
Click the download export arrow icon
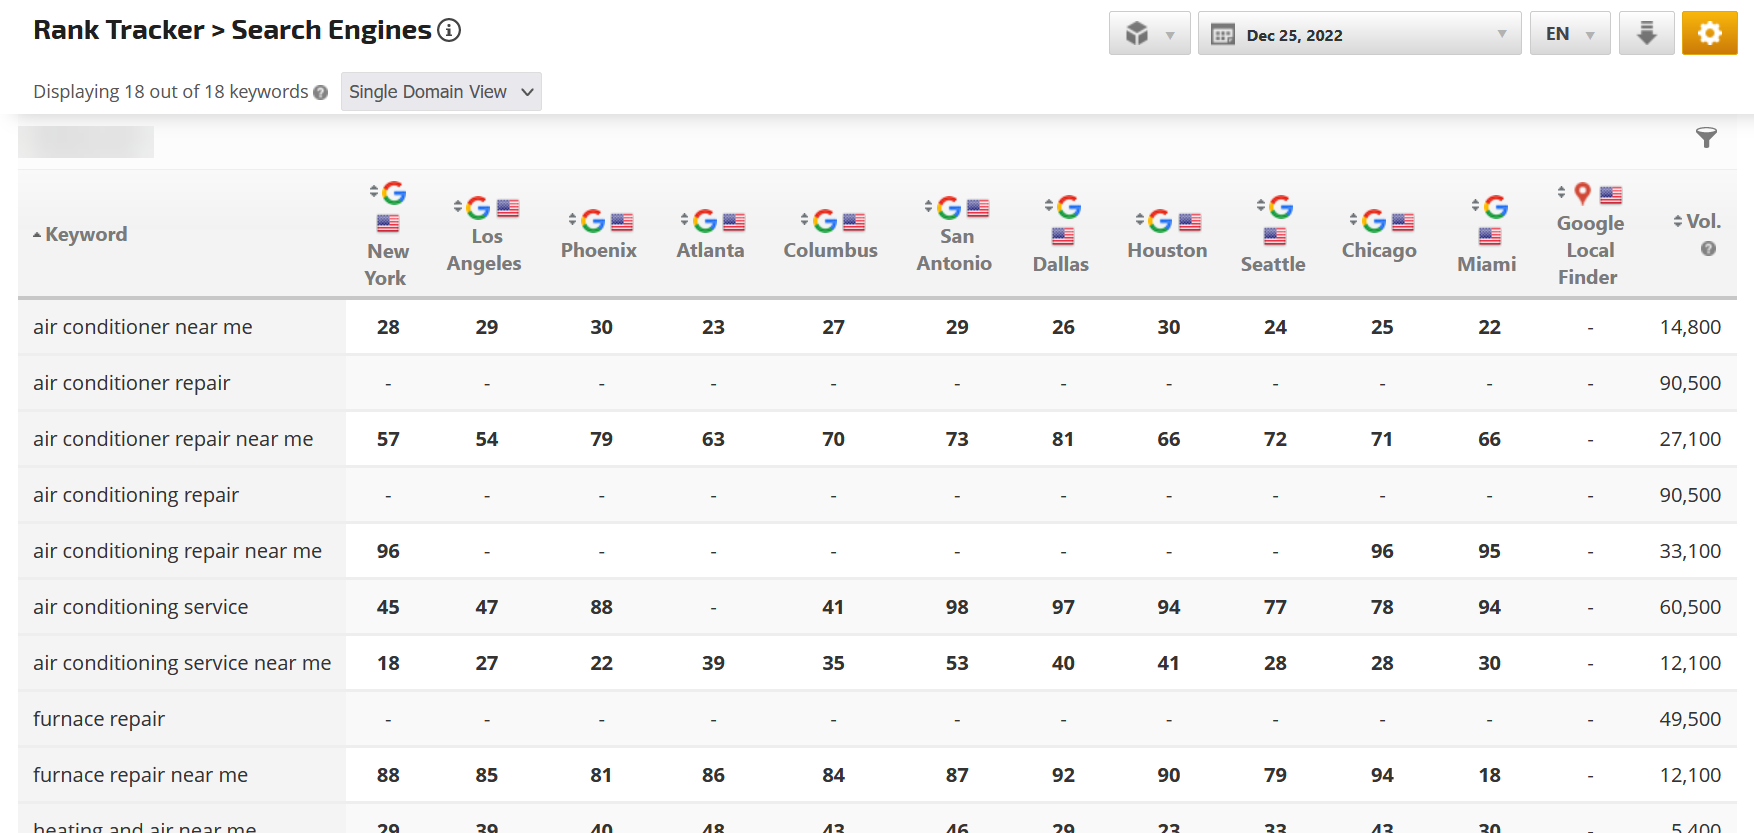point(1646,33)
